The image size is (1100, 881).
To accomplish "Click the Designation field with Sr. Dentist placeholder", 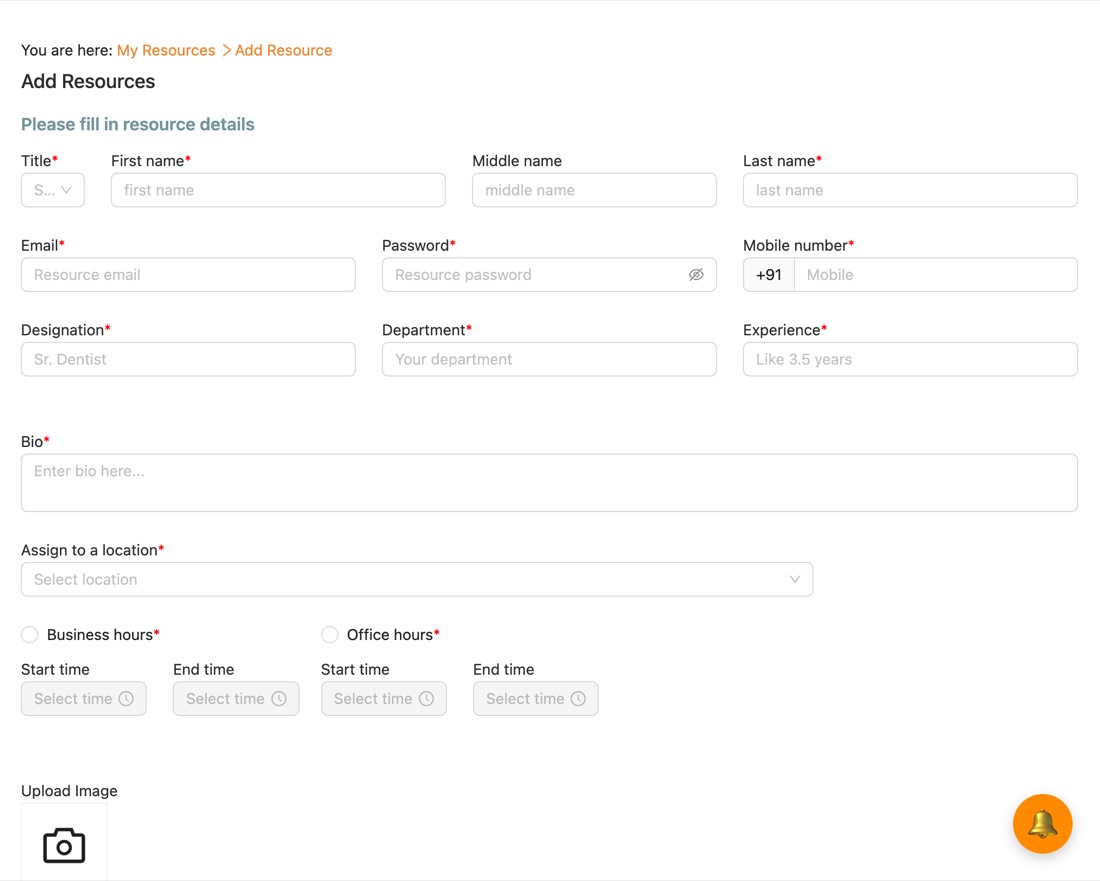I will (188, 359).
